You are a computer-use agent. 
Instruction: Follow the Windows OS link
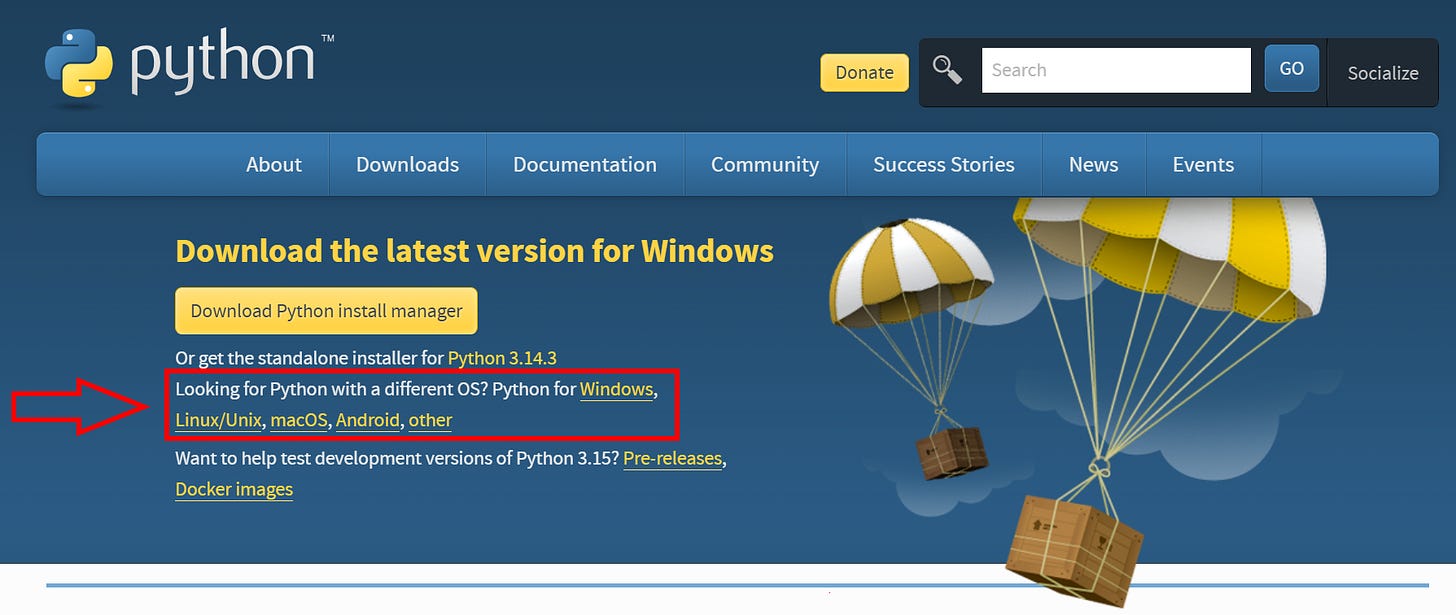[616, 389]
